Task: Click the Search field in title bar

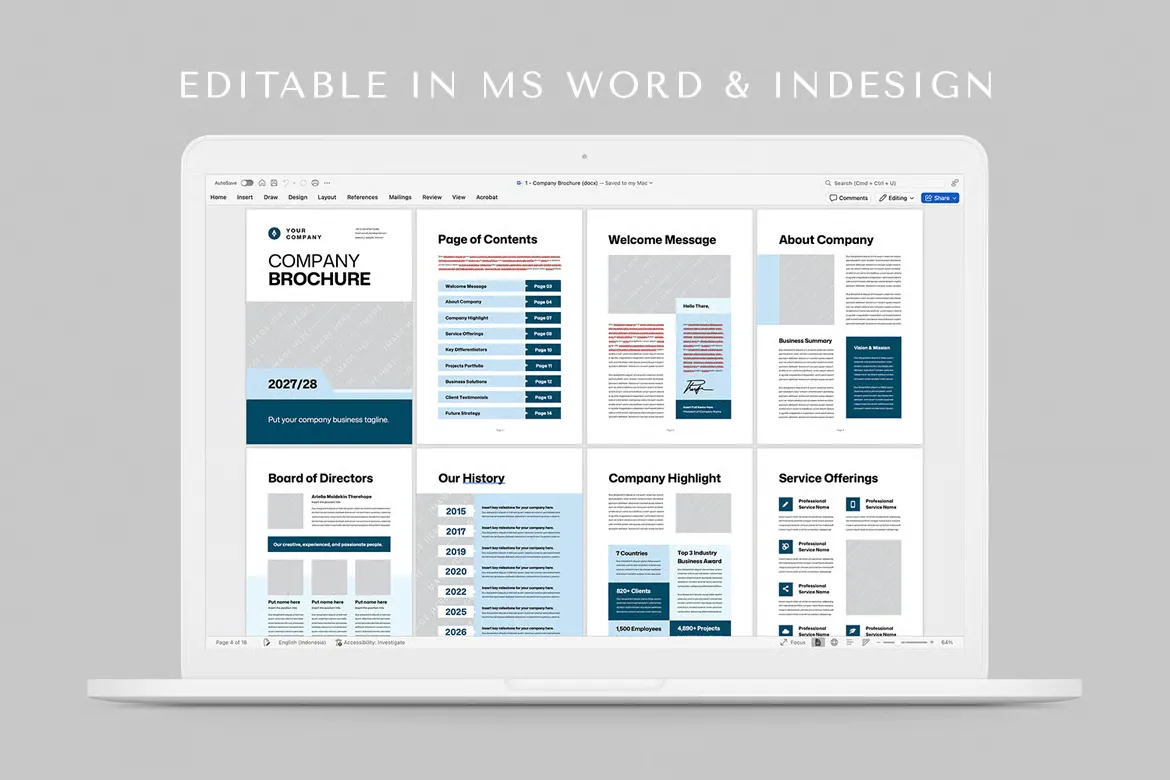Action: click(x=884, y=183)
